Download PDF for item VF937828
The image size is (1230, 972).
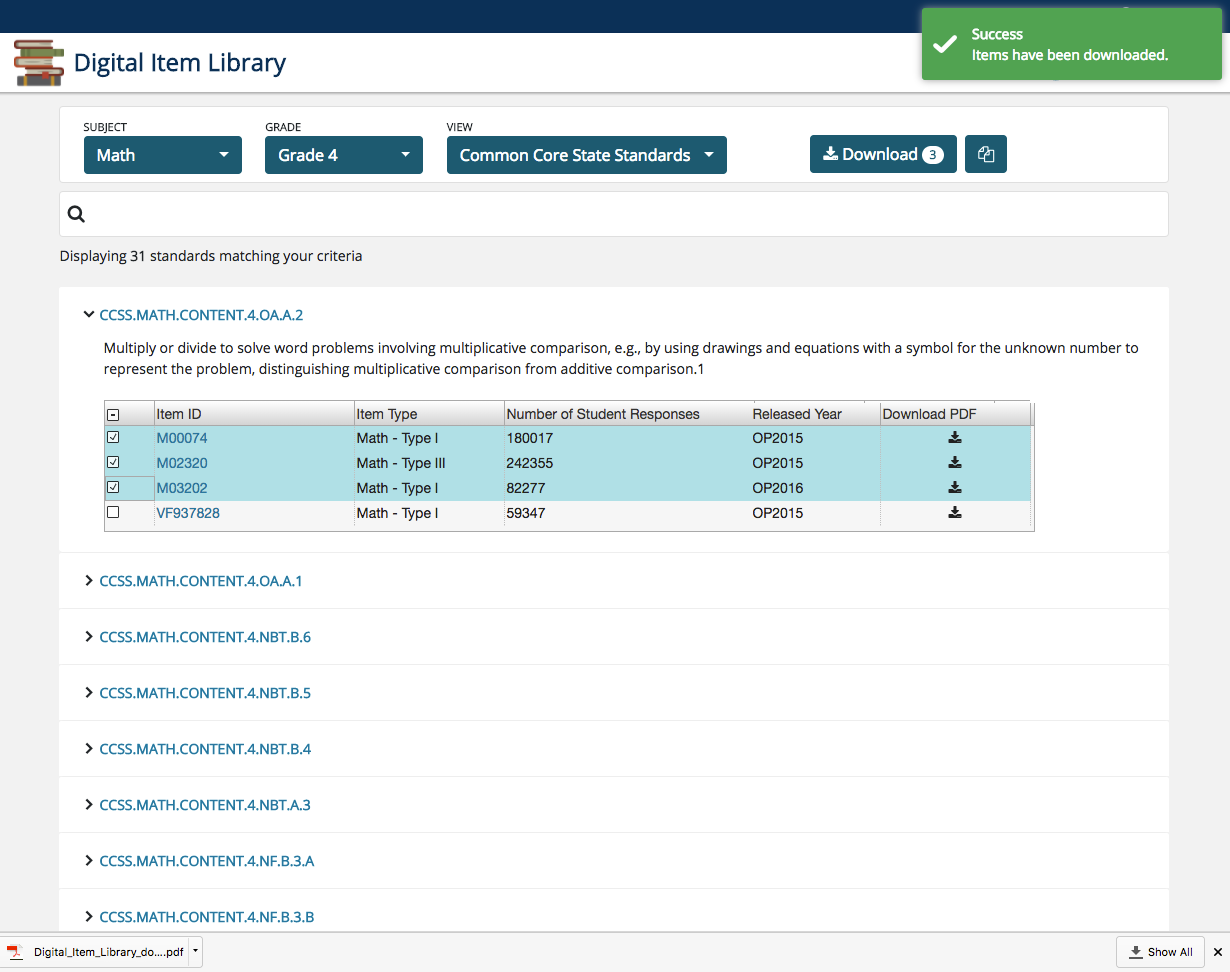pyautogui.click(x=955, y=513)
